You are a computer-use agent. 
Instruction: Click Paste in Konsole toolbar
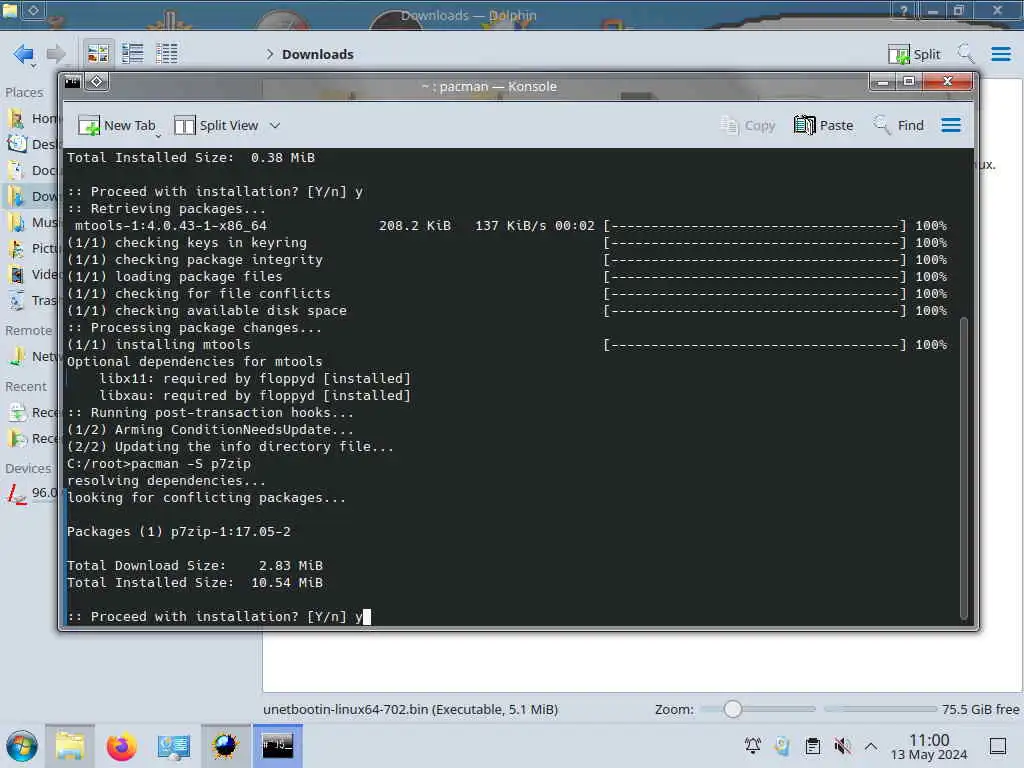824,125
